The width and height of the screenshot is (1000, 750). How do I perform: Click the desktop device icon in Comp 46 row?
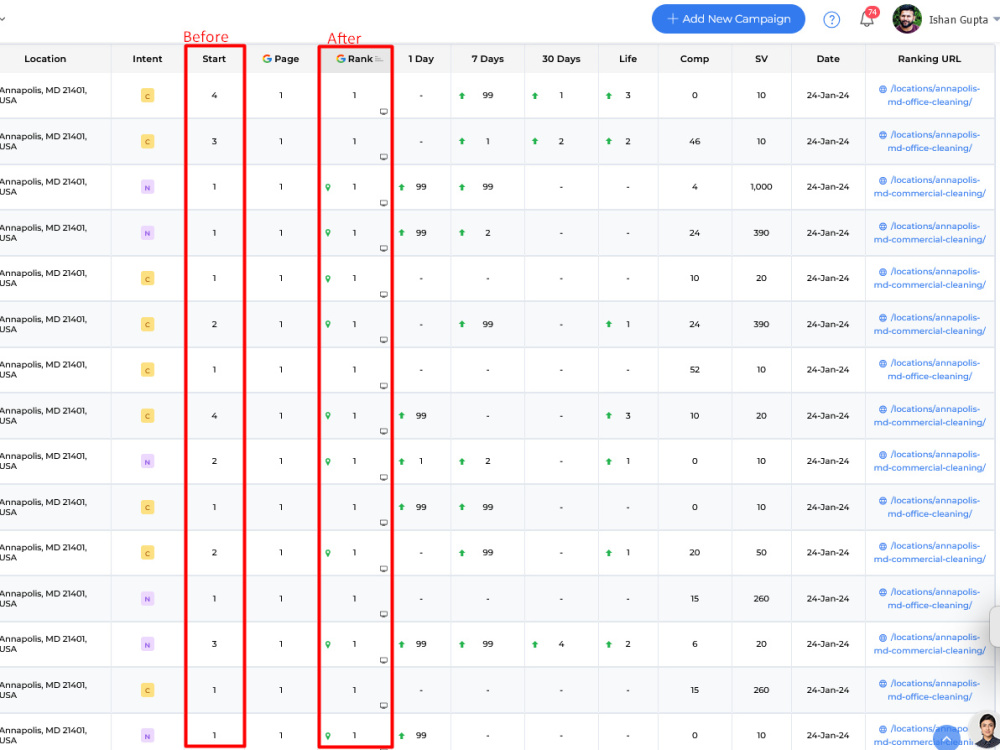point(384,157)
